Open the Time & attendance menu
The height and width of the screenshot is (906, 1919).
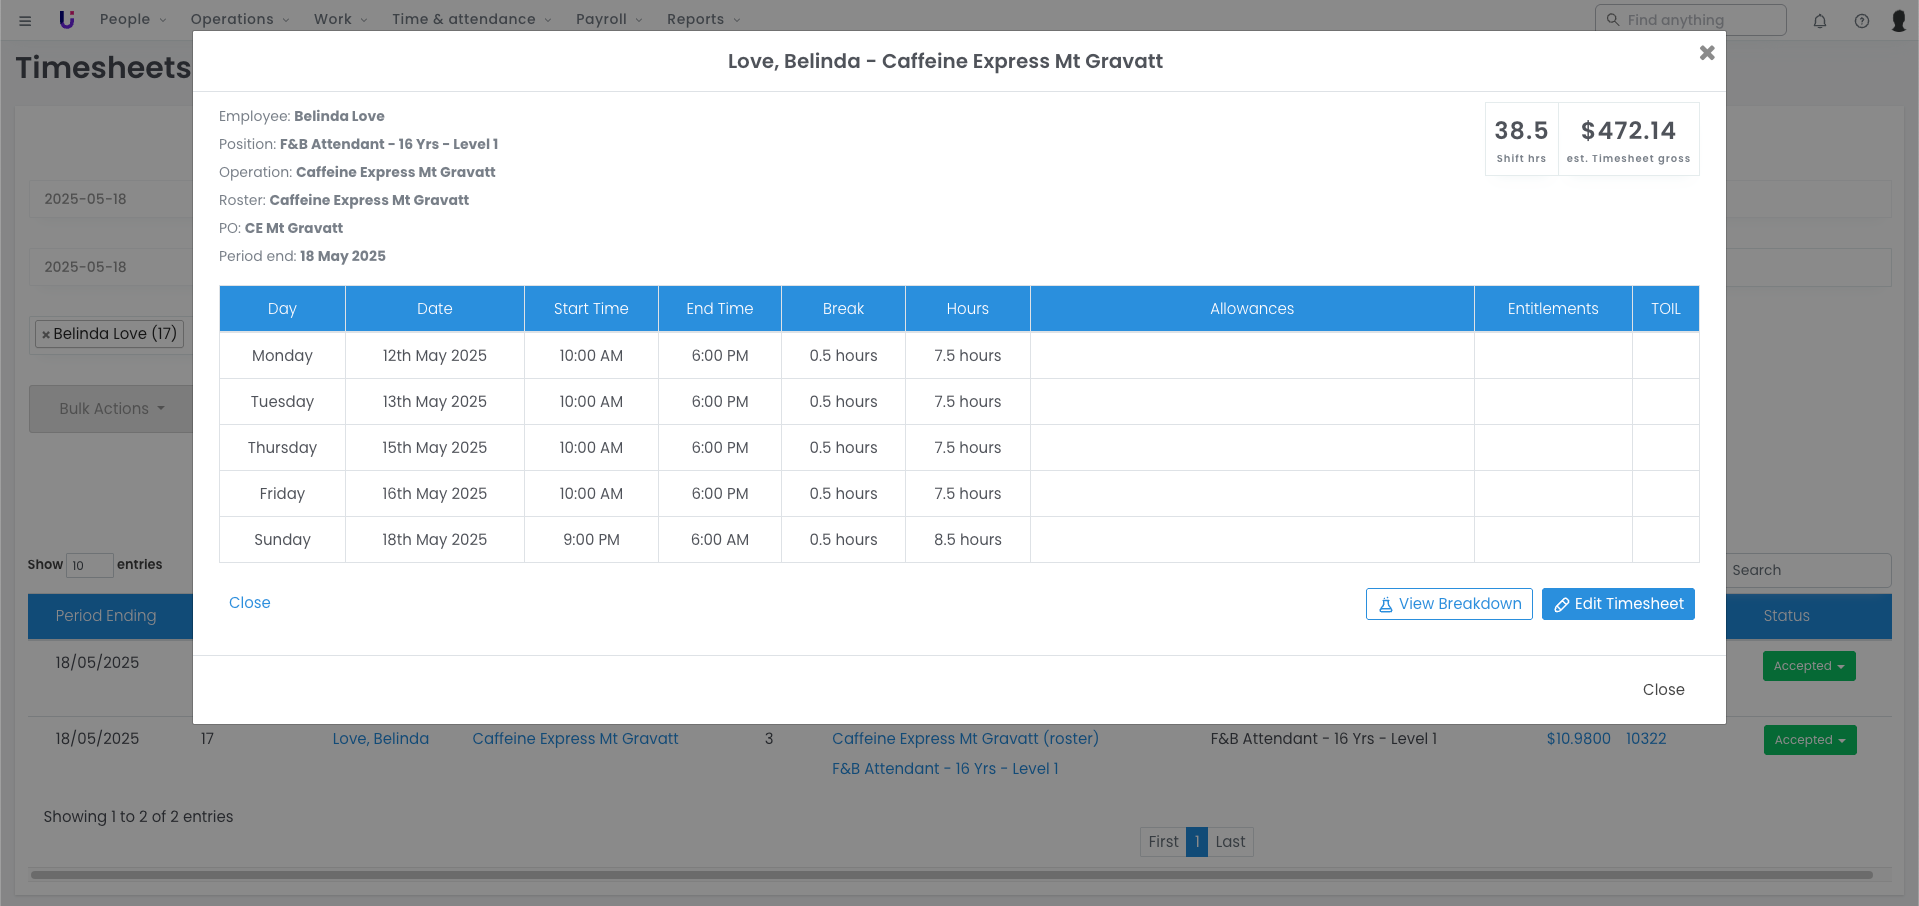coord(471,19)
